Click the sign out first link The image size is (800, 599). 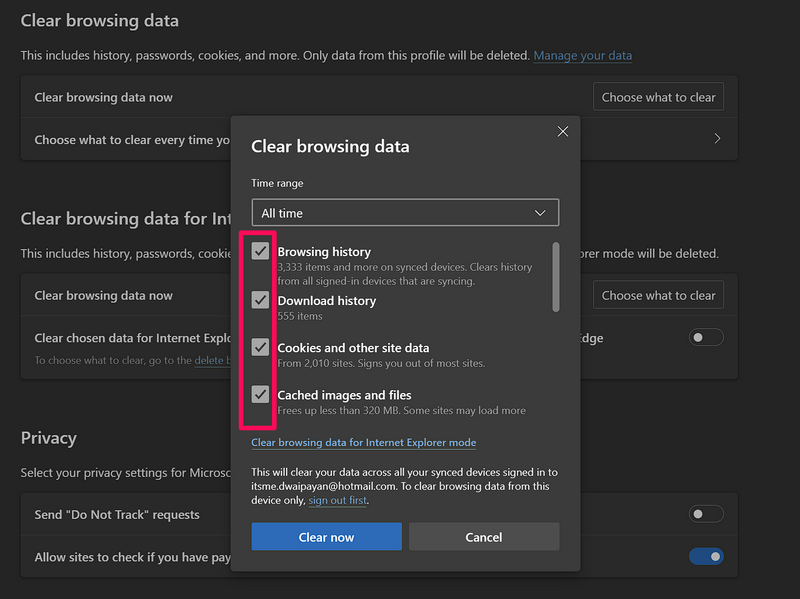337,500
